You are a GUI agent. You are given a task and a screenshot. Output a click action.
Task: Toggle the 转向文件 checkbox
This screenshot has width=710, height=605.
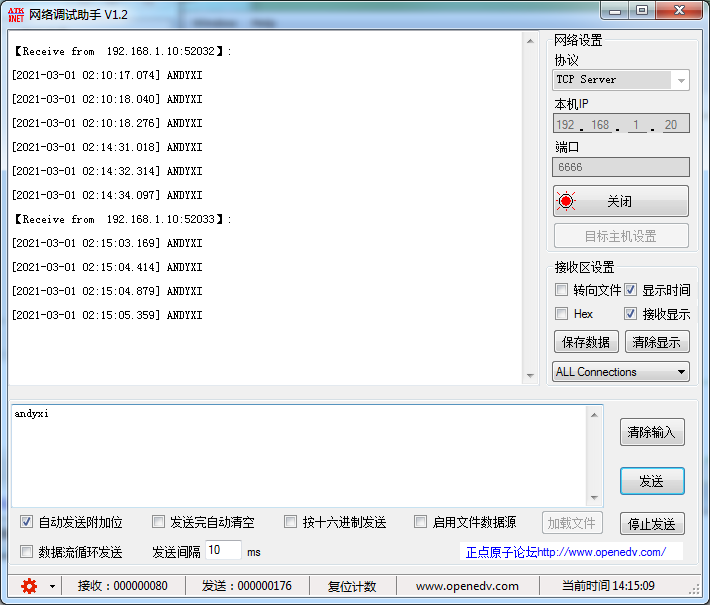pos(561,290)
